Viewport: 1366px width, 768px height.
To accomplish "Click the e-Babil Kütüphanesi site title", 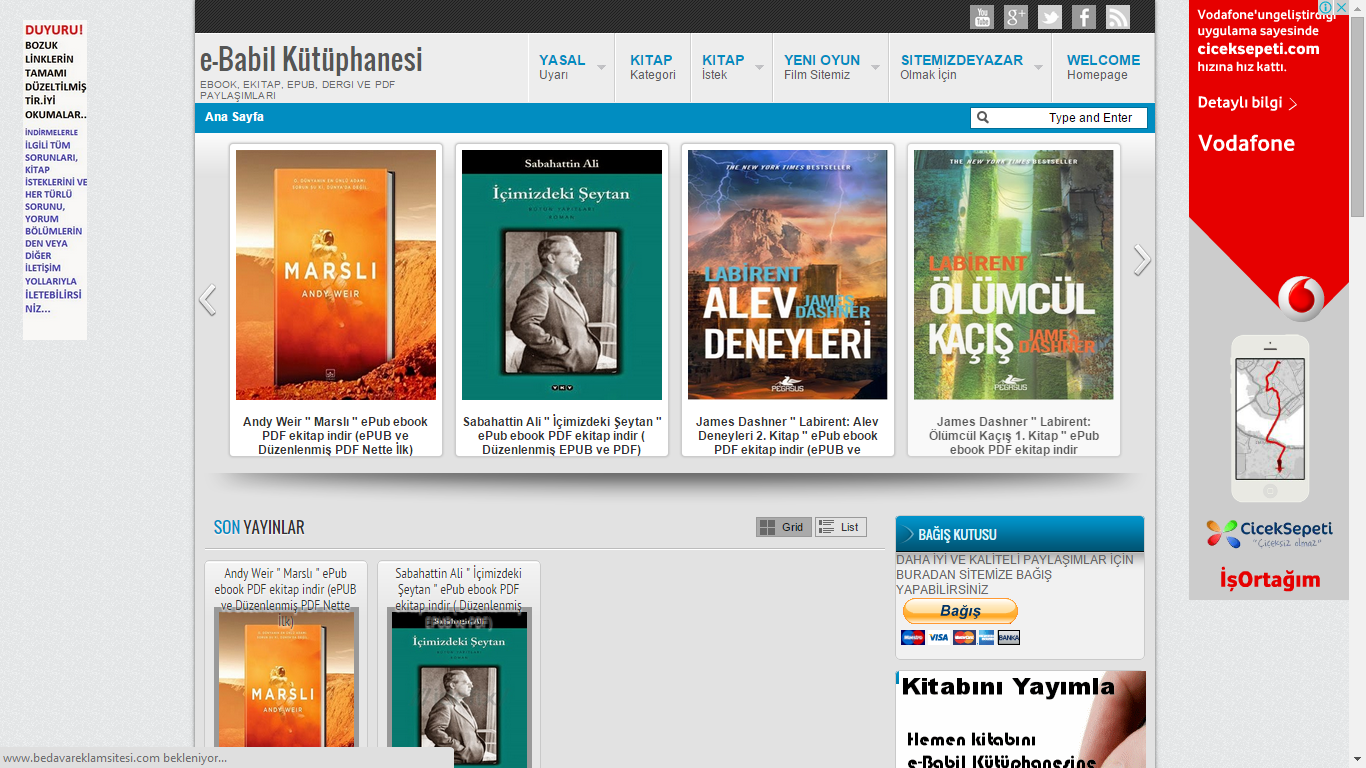I will pyautogui.click(x=311, y=59).
